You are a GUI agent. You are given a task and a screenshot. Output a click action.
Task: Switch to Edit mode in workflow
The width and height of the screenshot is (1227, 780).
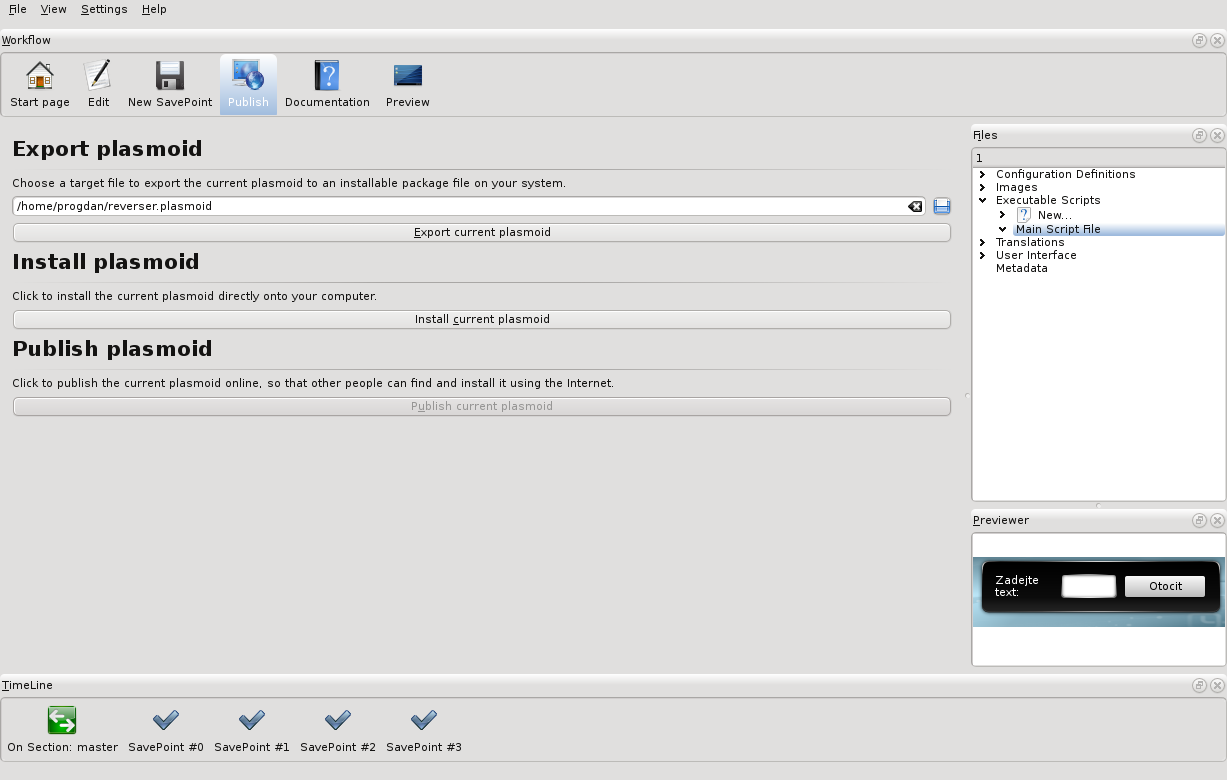(98, 85)
